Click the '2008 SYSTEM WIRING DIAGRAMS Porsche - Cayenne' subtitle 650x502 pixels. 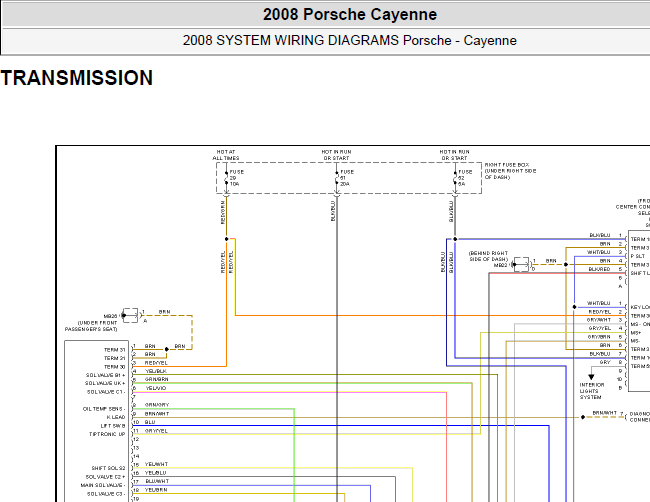click(x=349, y=41)
